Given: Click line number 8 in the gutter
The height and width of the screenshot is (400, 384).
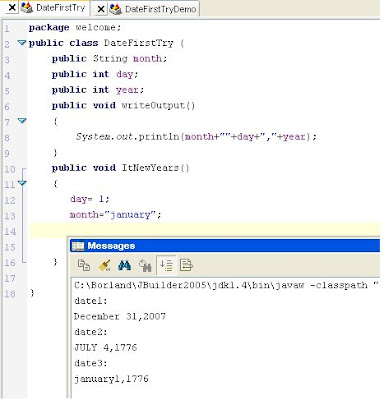Looking at the screenshot, I should (x=7, y=138).
